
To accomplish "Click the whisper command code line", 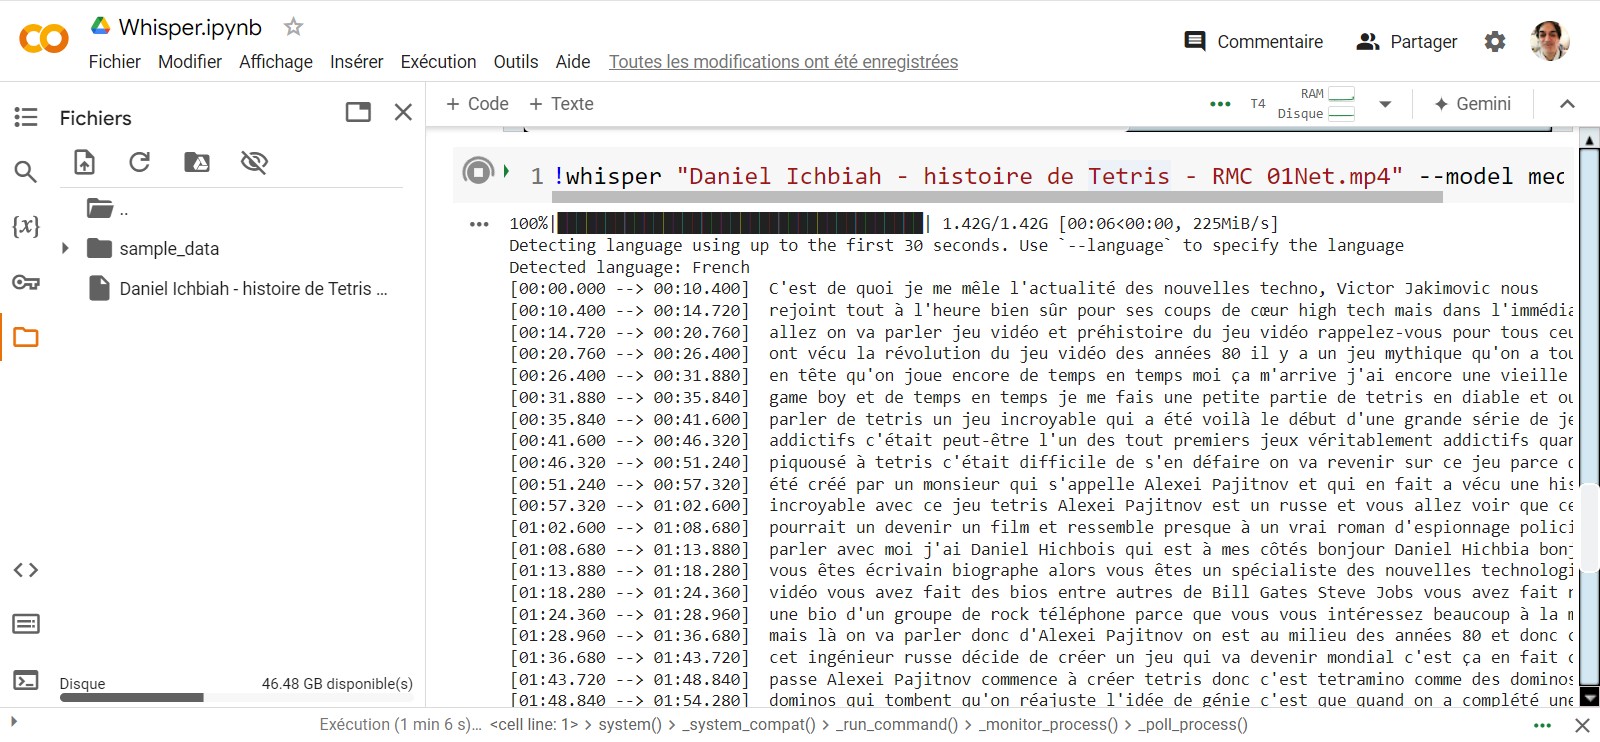I will pyautogui.click(x=1059, y=176).
